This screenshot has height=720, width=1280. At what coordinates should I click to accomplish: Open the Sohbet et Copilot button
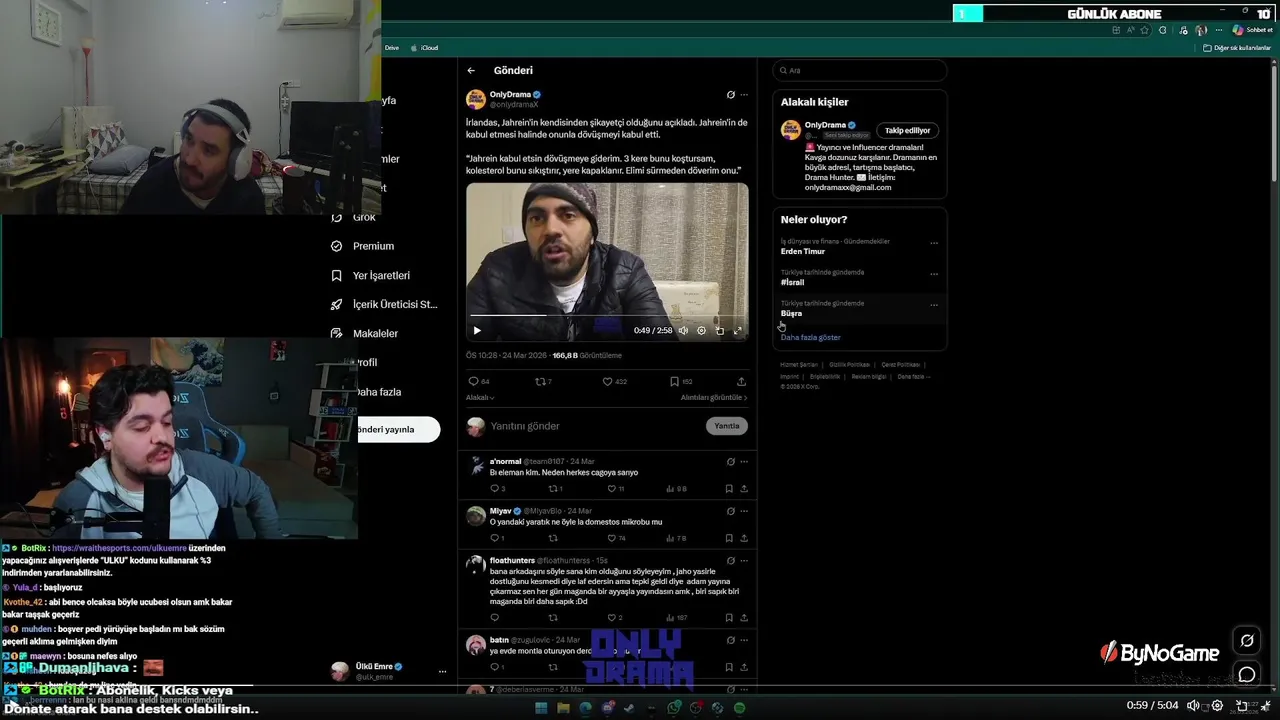(1252, 30)
